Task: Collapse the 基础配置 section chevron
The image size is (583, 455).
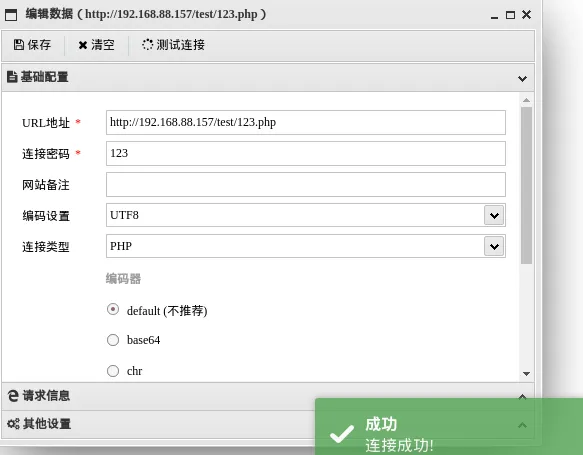Action: pyautogui.click(x=522, y=78)
